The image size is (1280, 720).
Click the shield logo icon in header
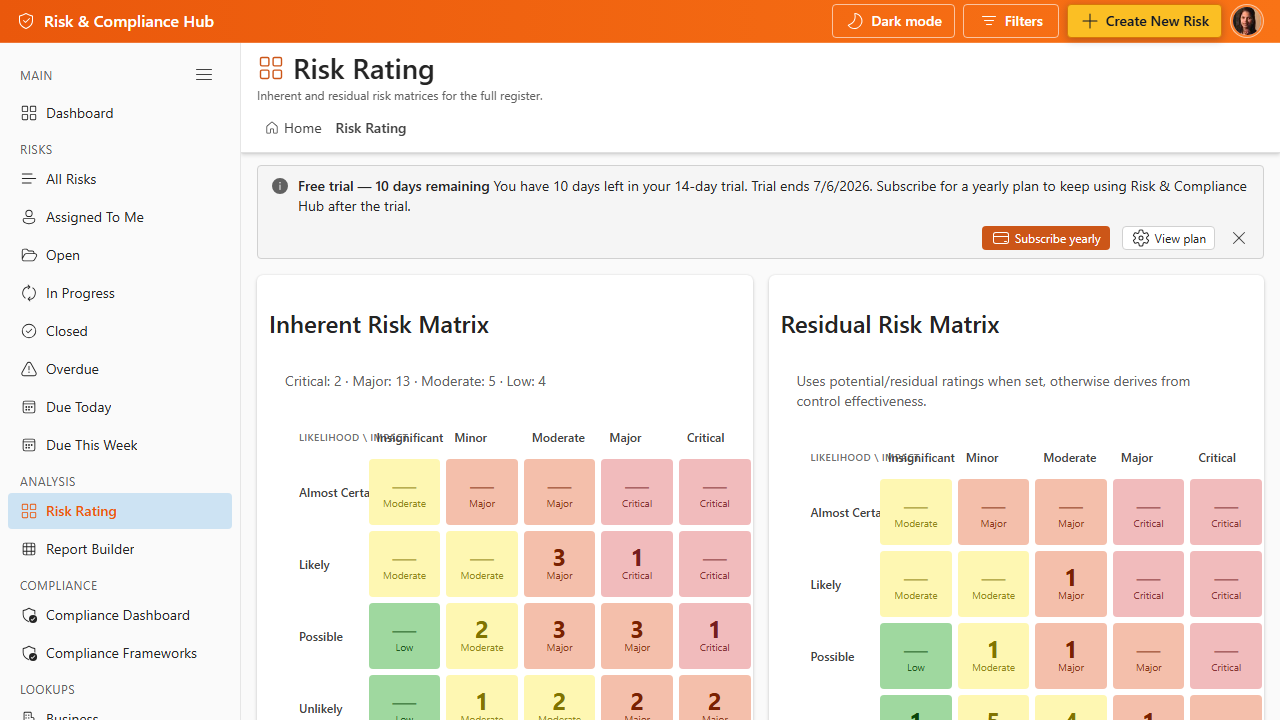(26, 21)
